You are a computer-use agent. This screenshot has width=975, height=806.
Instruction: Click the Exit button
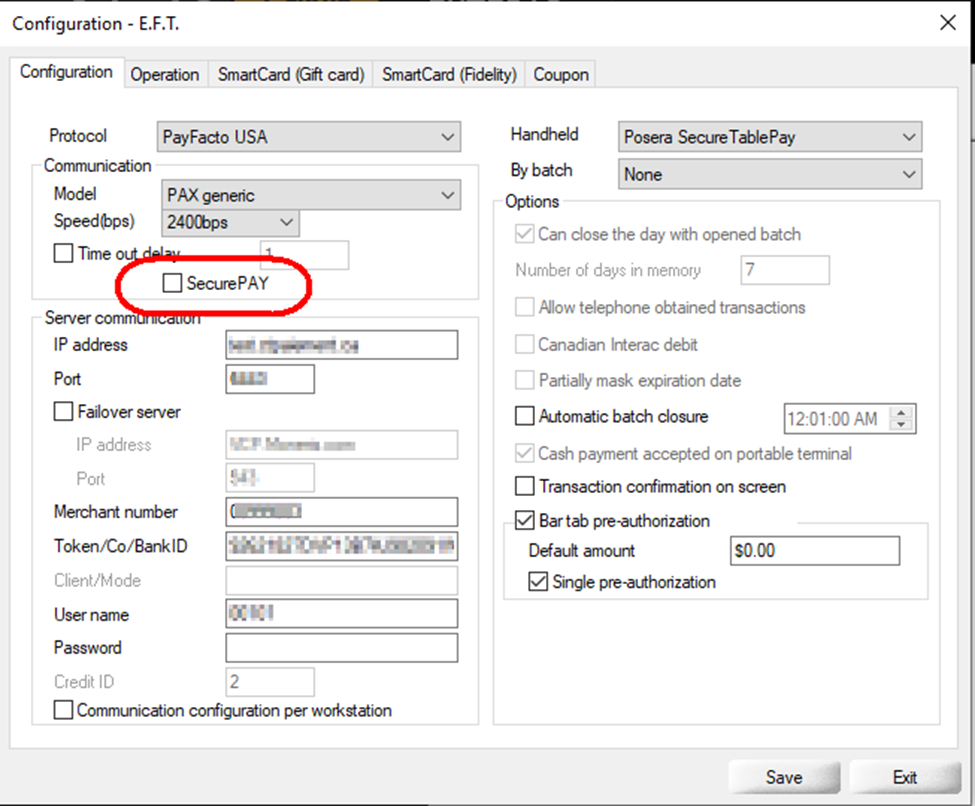click(x=905, y=777)
